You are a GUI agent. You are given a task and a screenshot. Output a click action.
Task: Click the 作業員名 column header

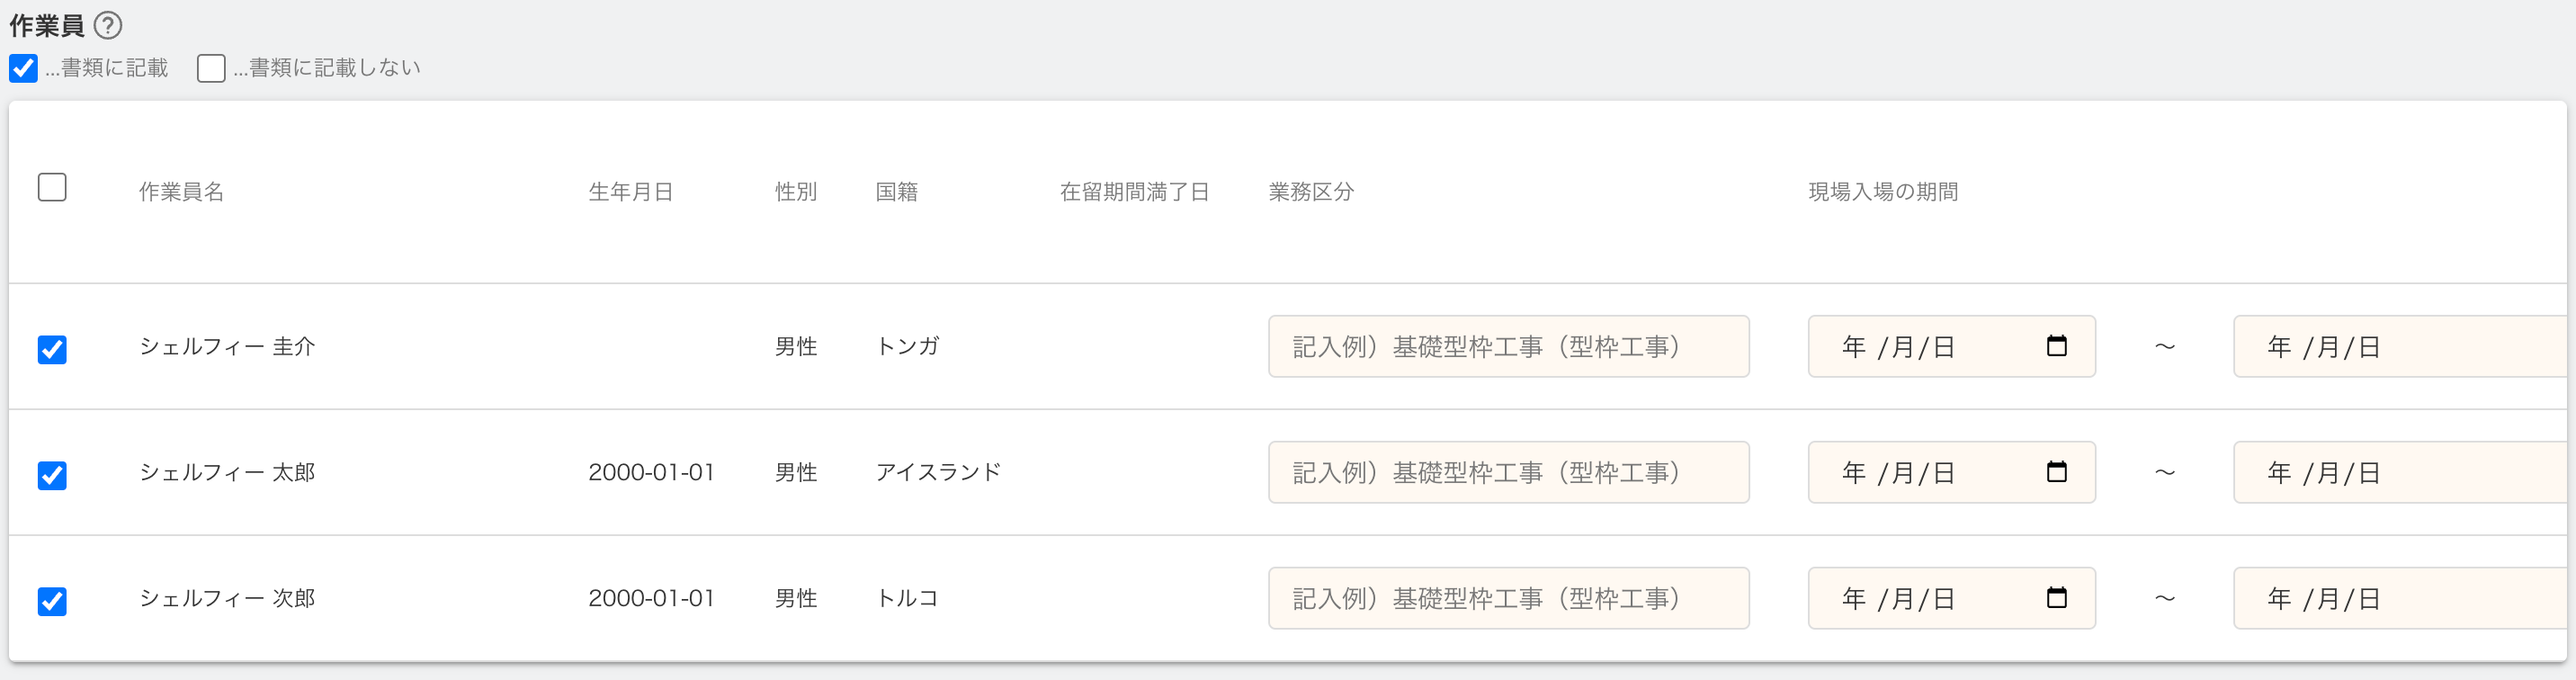coord(181,191)
